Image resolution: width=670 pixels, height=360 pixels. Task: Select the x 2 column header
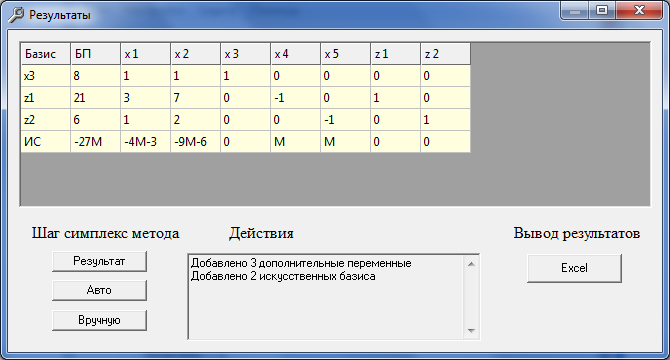[195, 54]
